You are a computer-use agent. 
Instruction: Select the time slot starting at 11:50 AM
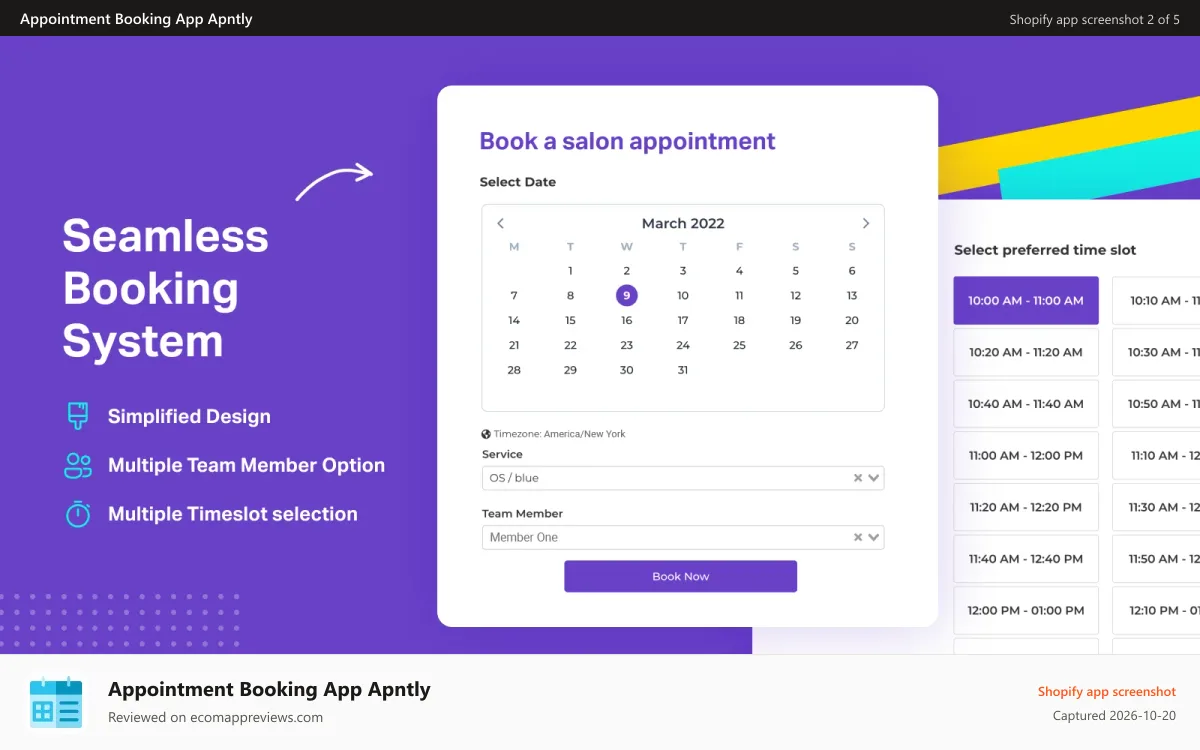1157,559
